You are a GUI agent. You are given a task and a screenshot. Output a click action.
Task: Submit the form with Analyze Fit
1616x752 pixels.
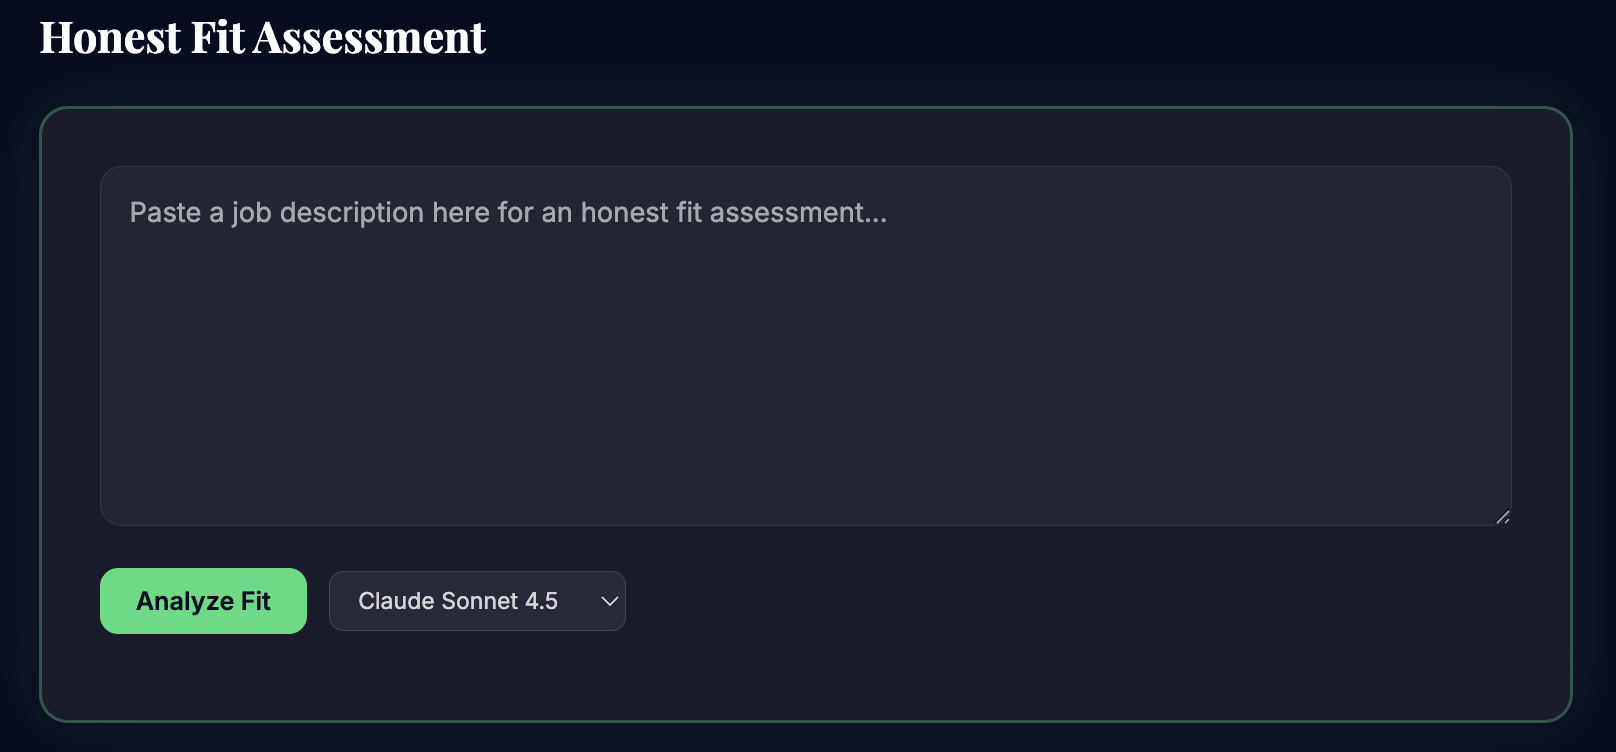click(x=203, y=601)
